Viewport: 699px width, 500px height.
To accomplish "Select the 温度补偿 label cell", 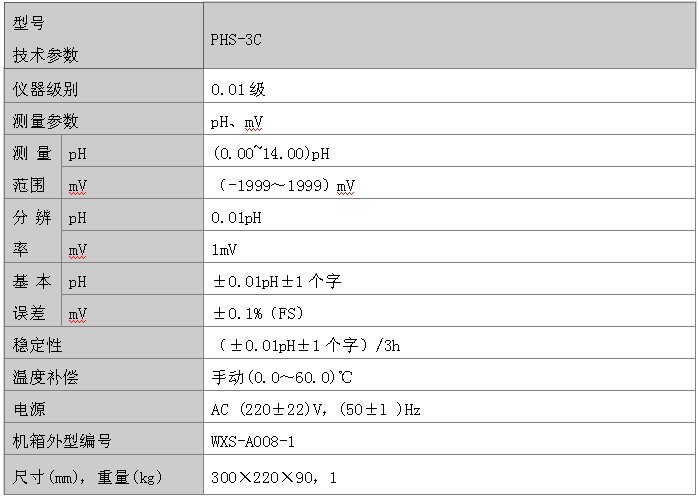I will 46,377.
